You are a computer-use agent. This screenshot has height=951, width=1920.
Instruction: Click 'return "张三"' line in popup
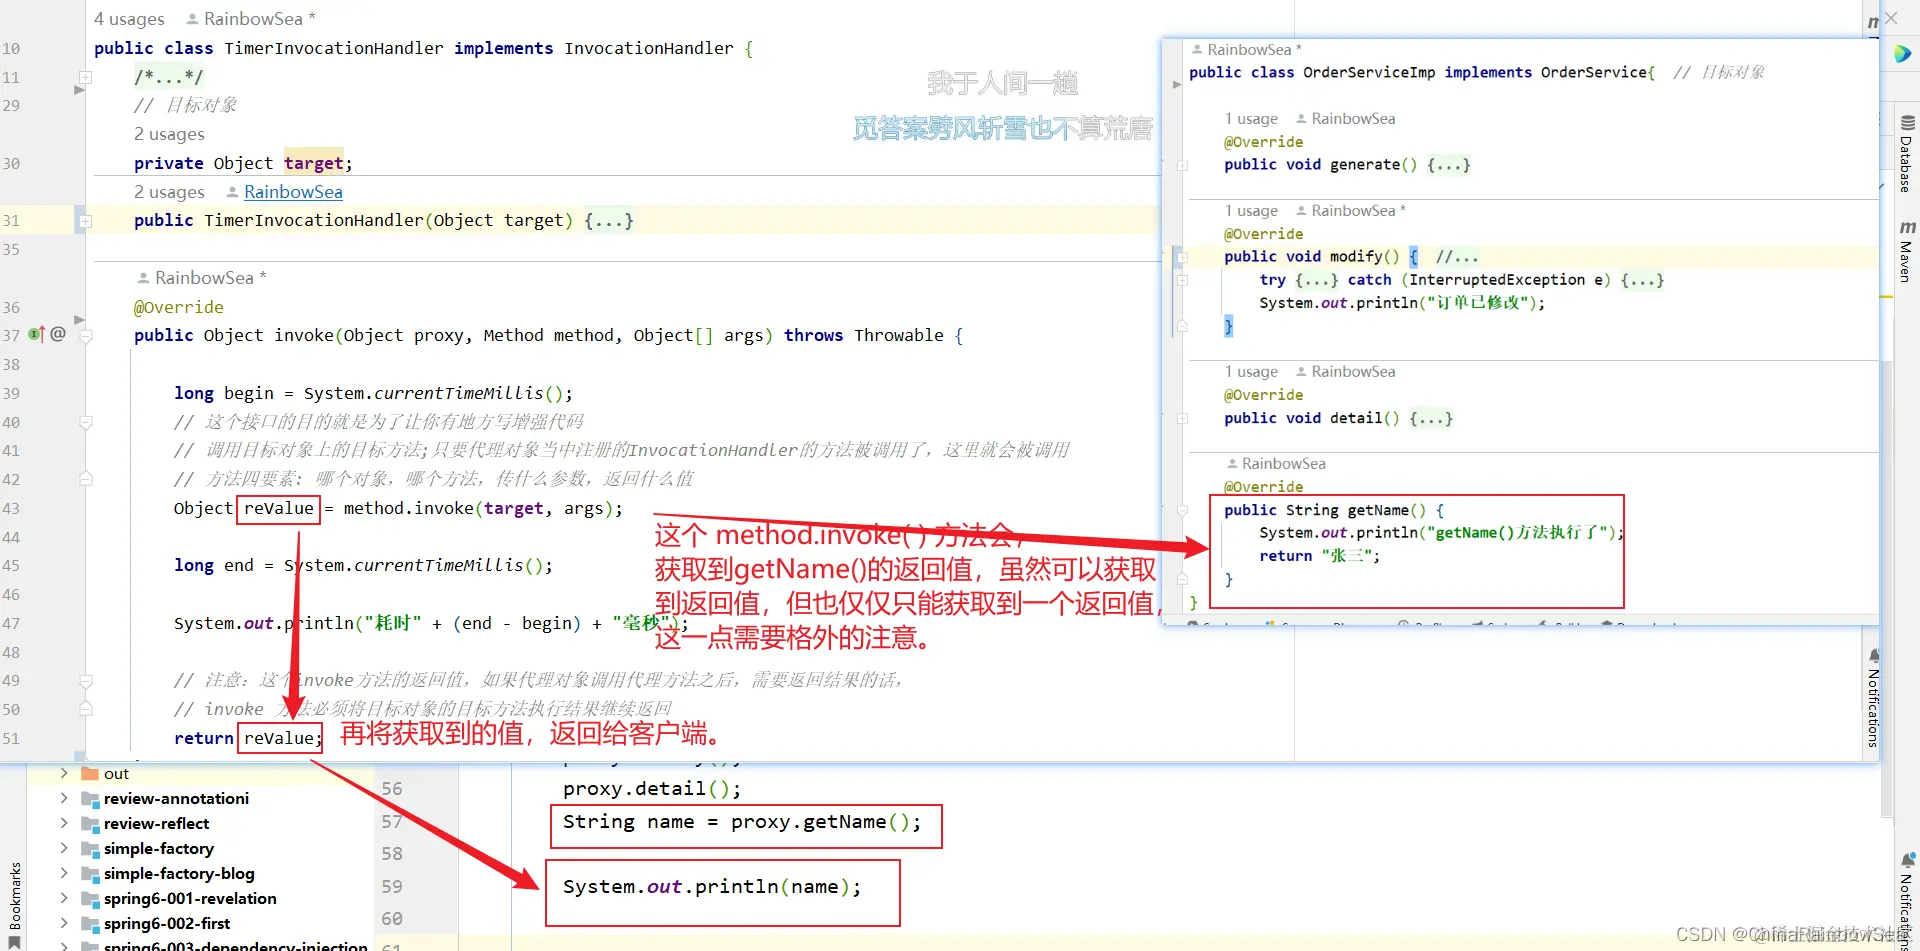coord(1319,556)
